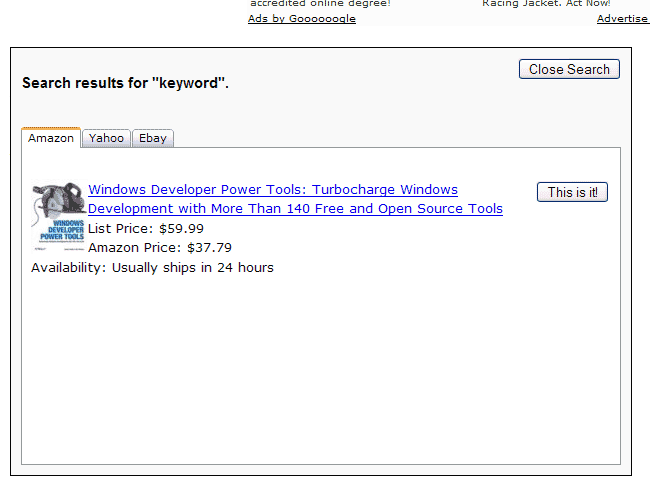Switch to the Yahoo tab

click(x=107, y=138)
